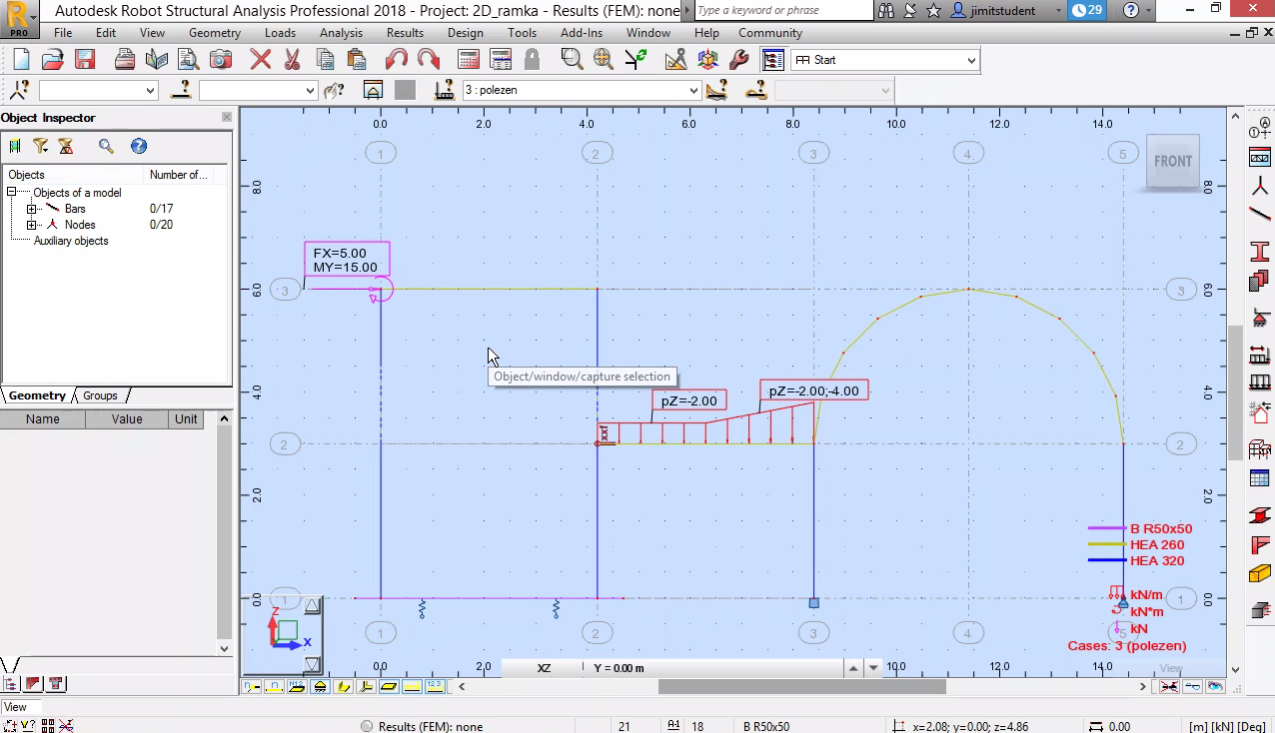Delete selection with the red X icon
Viewport: 1275px width, 733px height.
[261, 59]
